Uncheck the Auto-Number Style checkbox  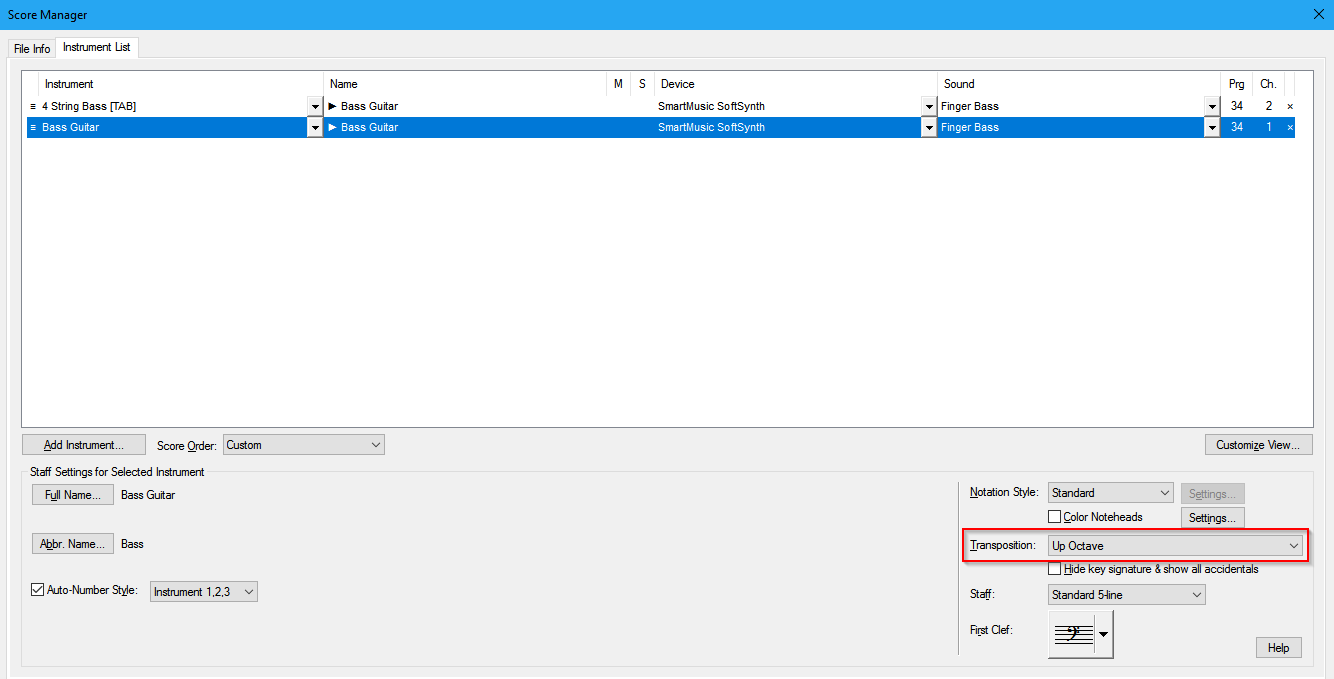[x=38, y=590]
